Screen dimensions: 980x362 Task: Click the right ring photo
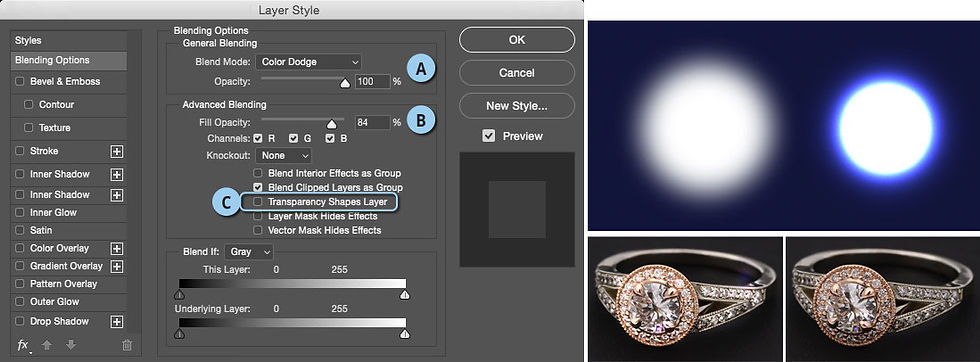pyautogui.click(x=883, y=299)
